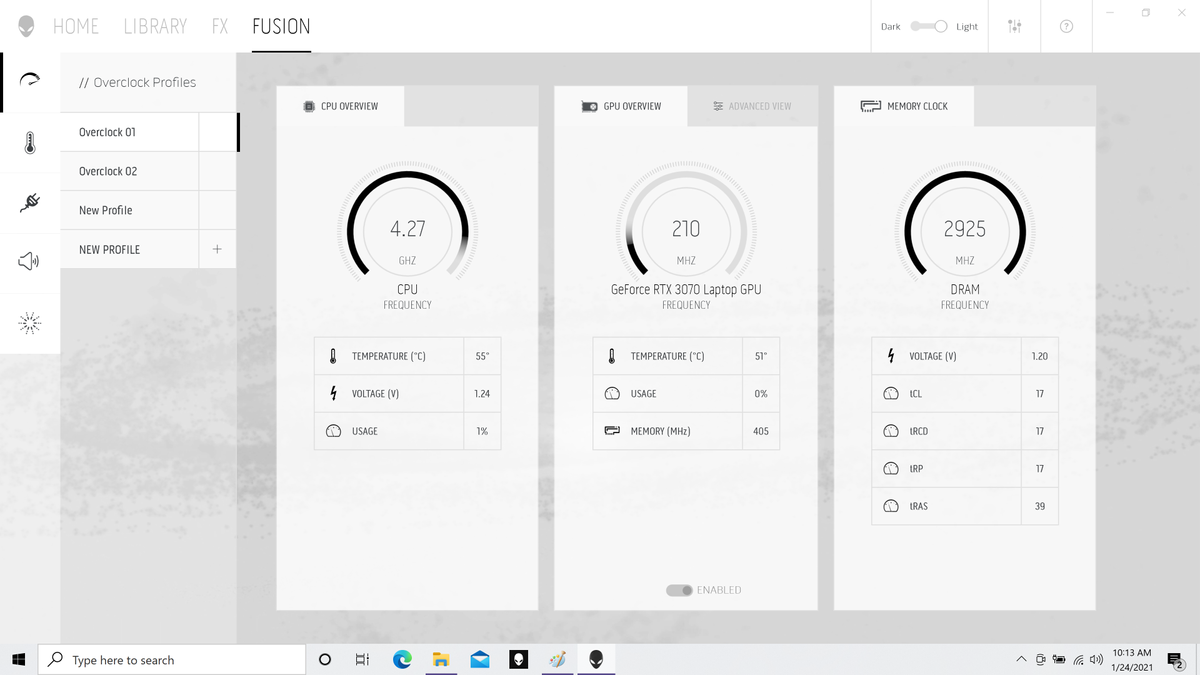Click the GPU memory chip icon
This screenshot has height=675, width=1200.
[x=612, y=431]
